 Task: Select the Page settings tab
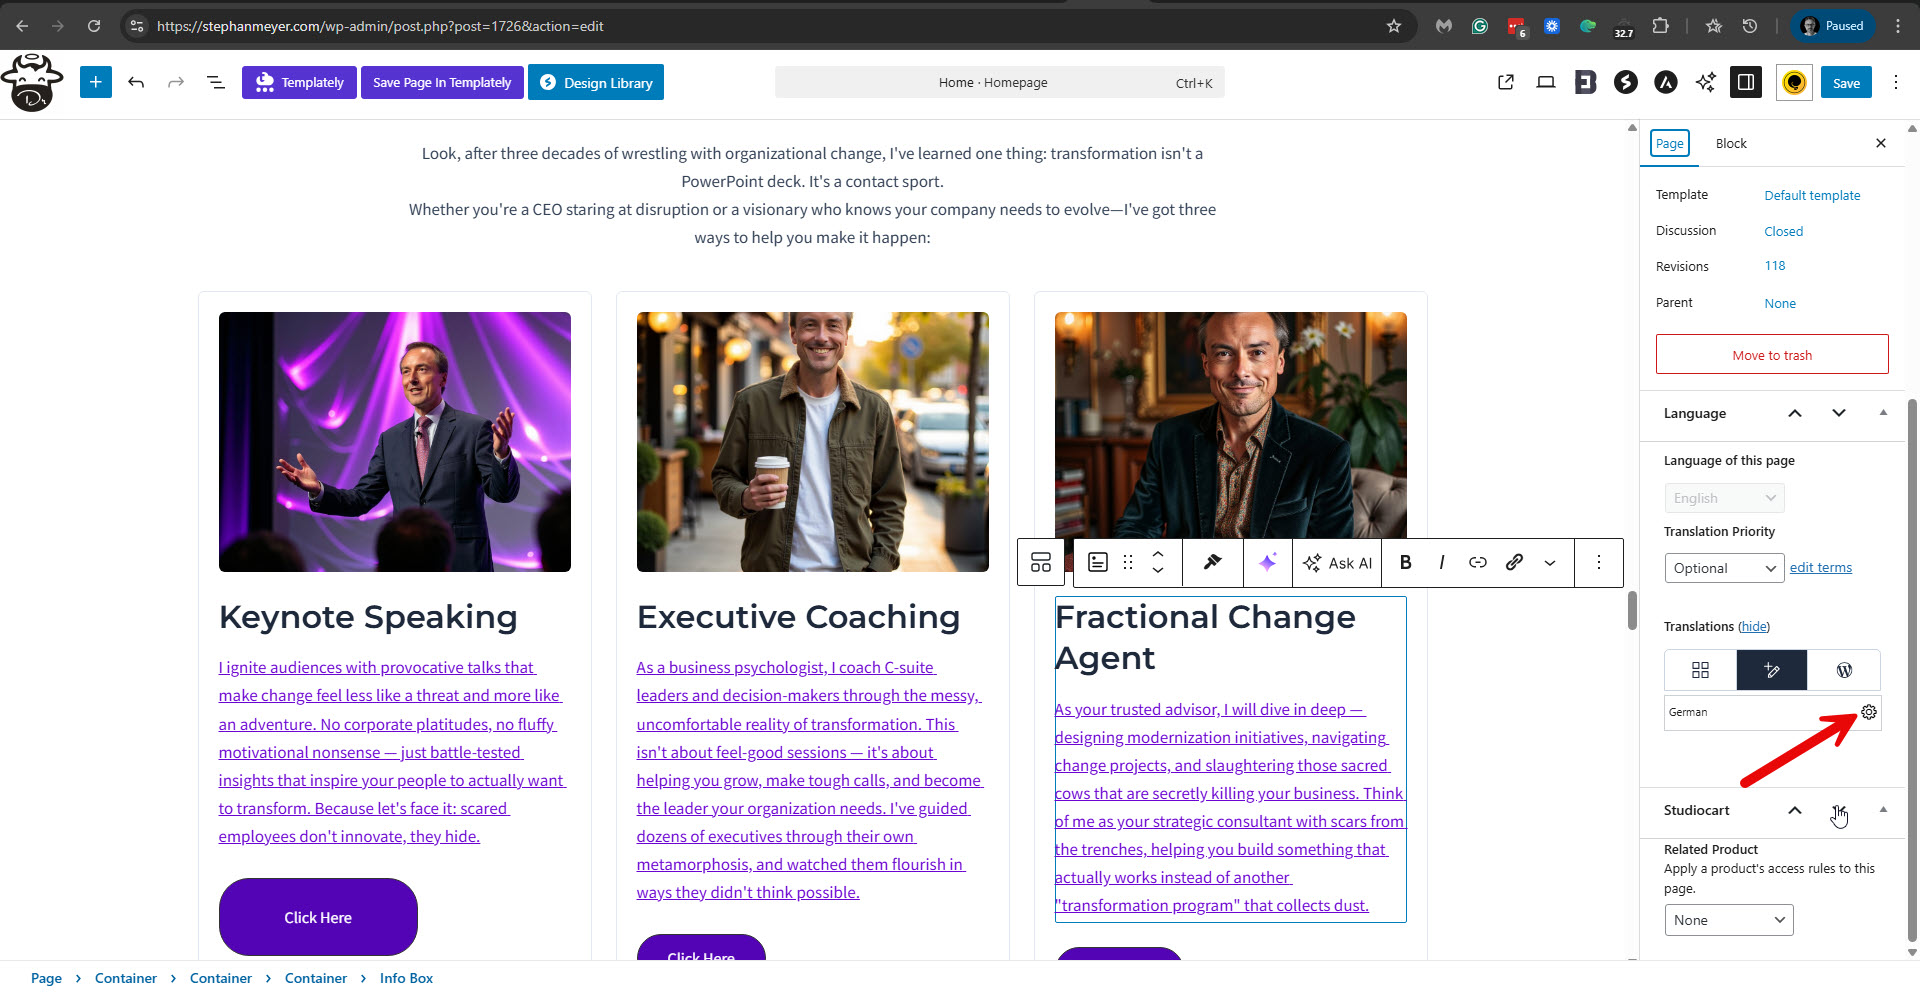coord(1669,143)
